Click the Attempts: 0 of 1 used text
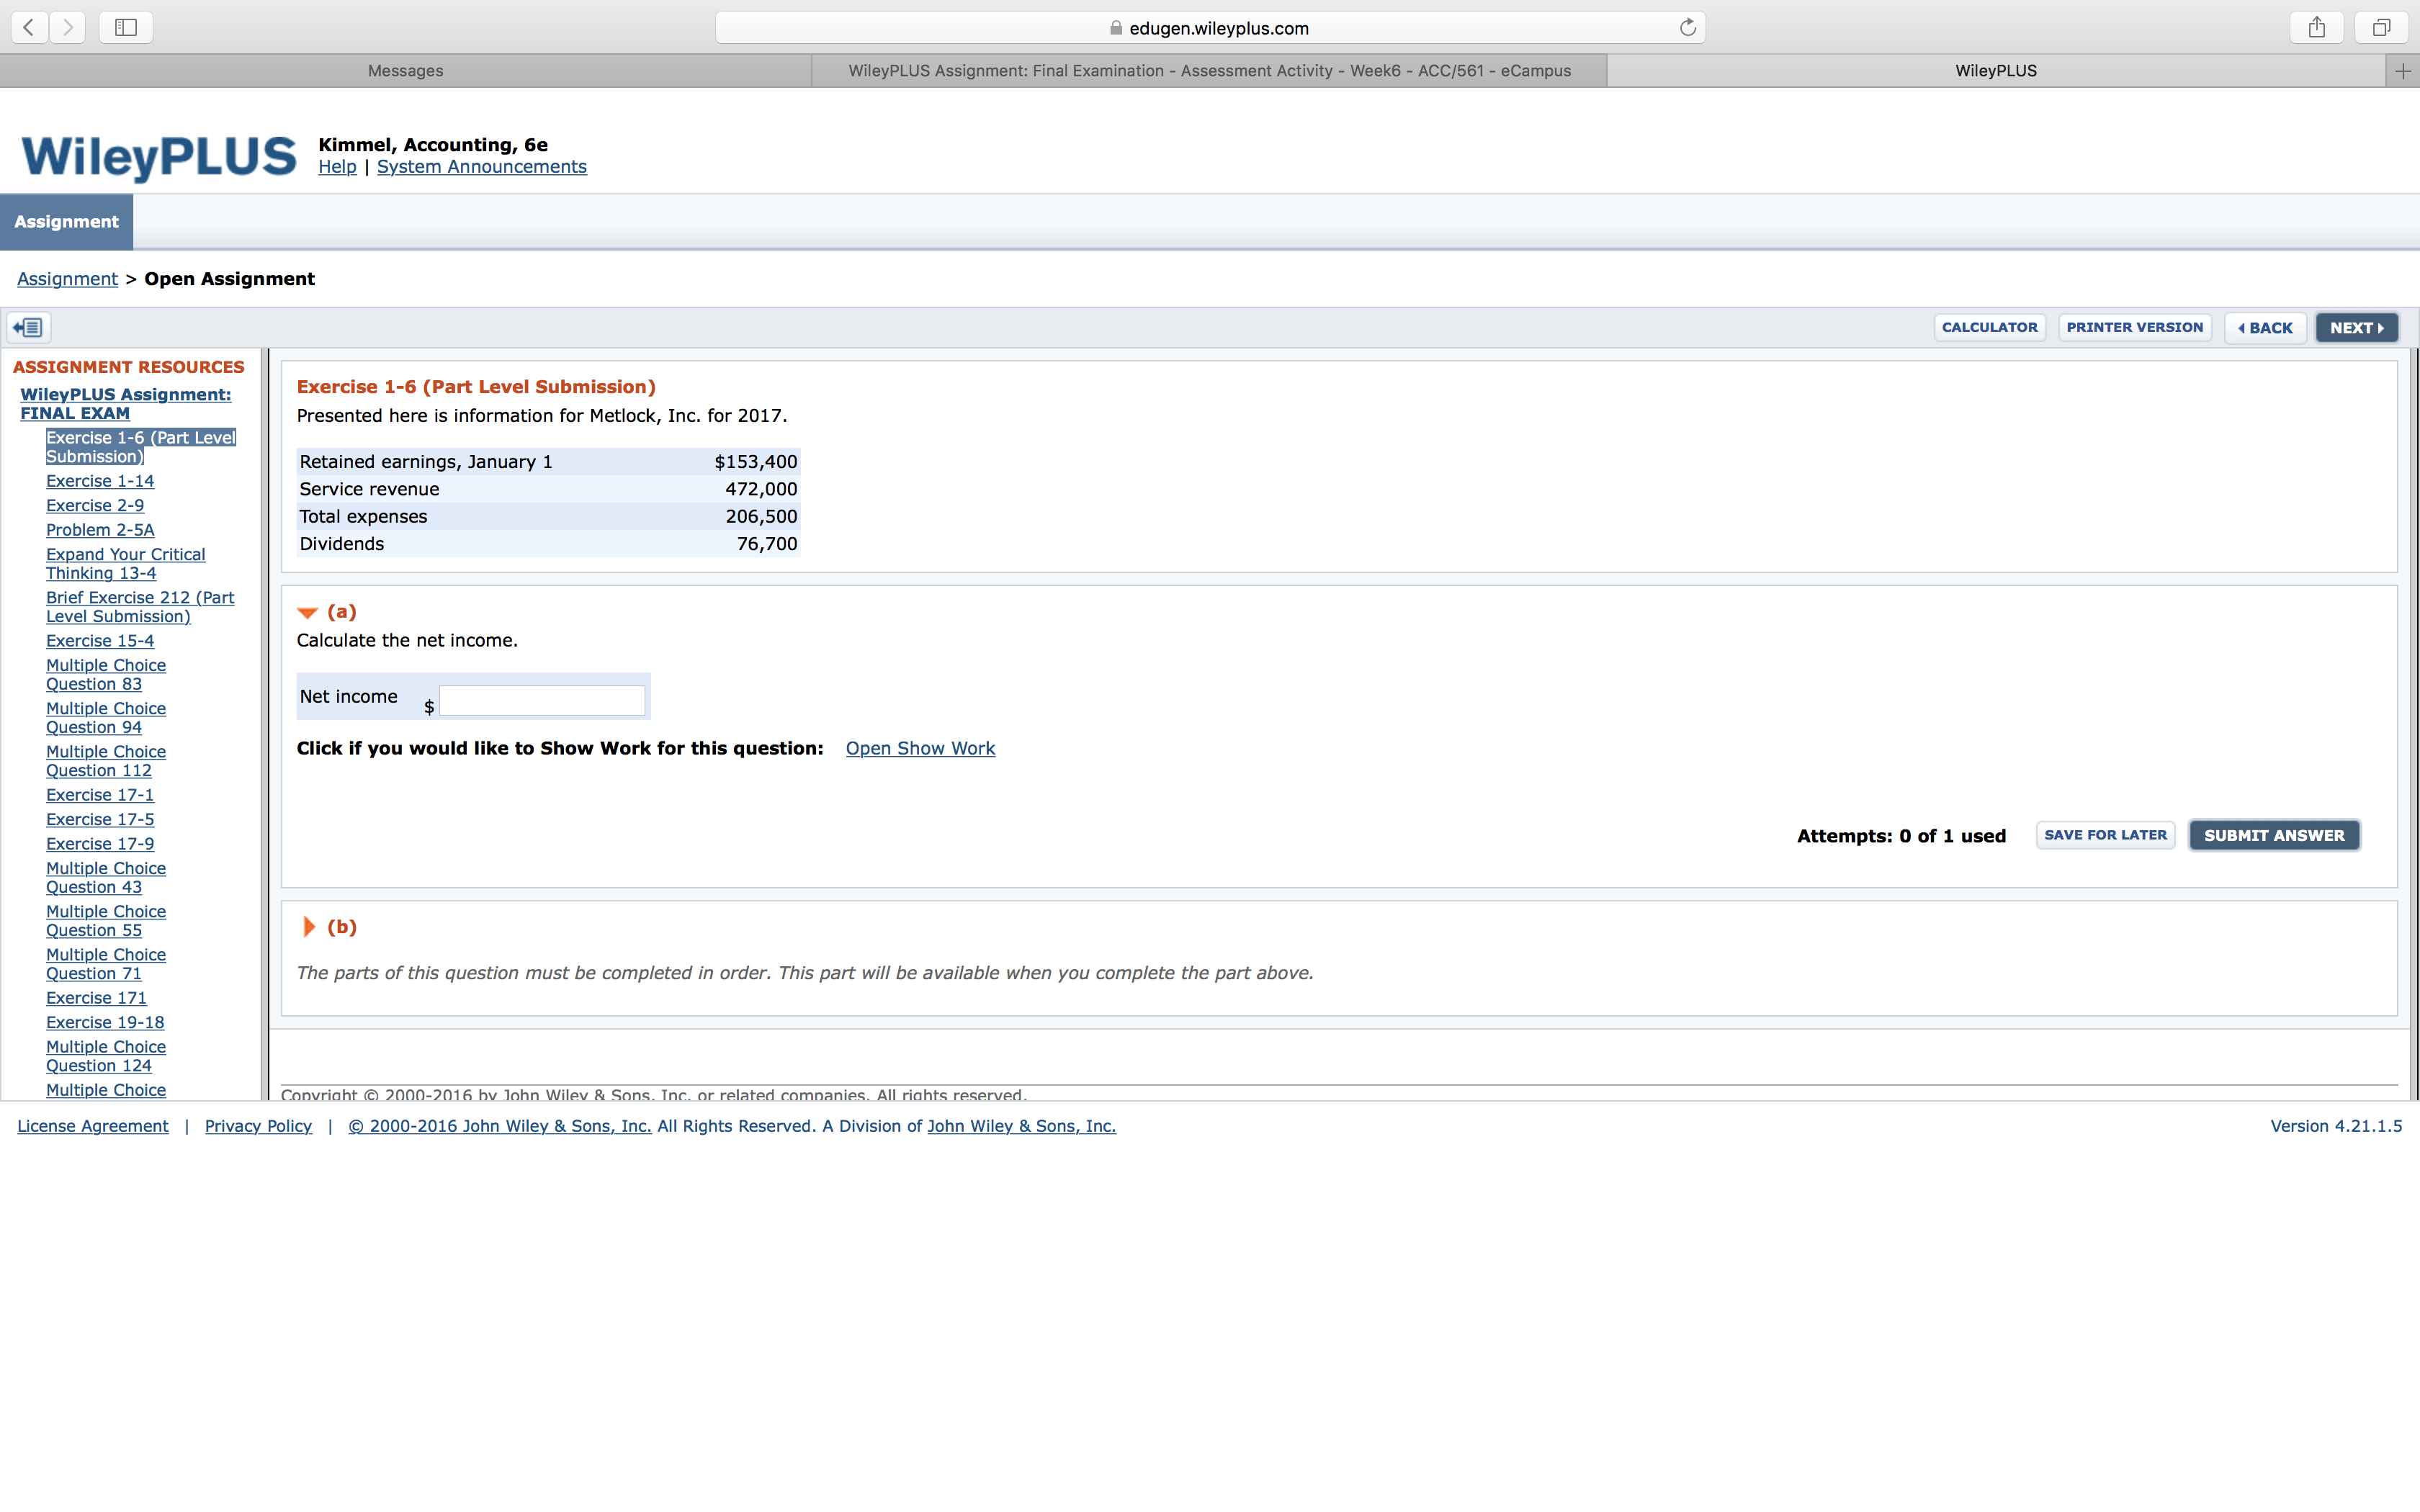This screenshot has width=2420, height=1512. point(1901,836)
